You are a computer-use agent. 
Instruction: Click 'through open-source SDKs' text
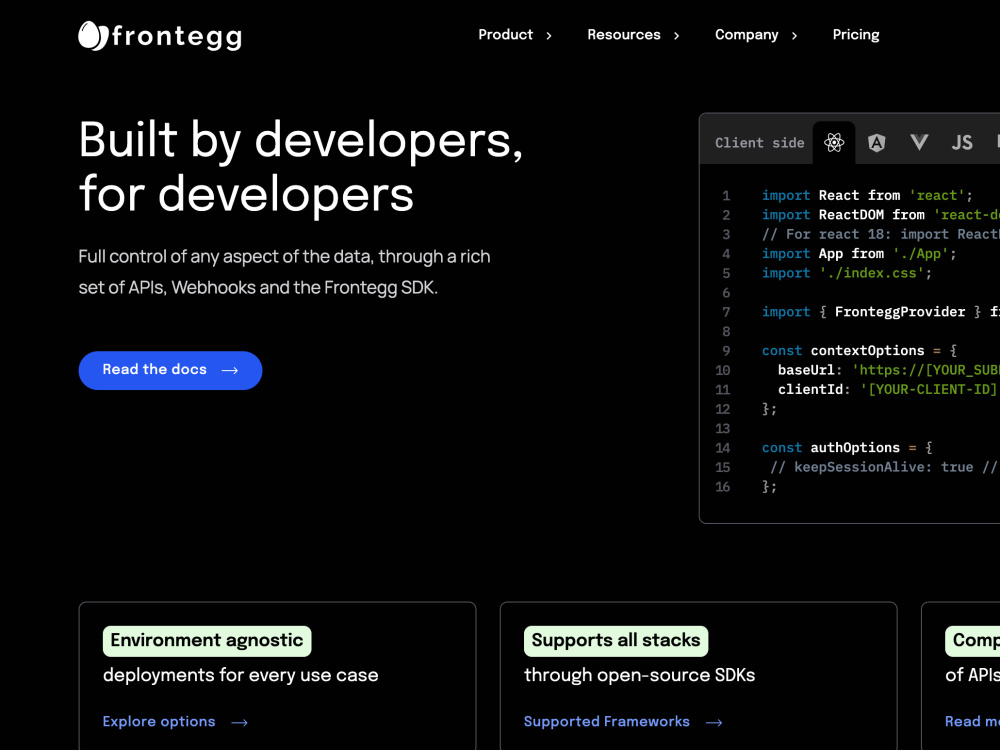(639, 675)
